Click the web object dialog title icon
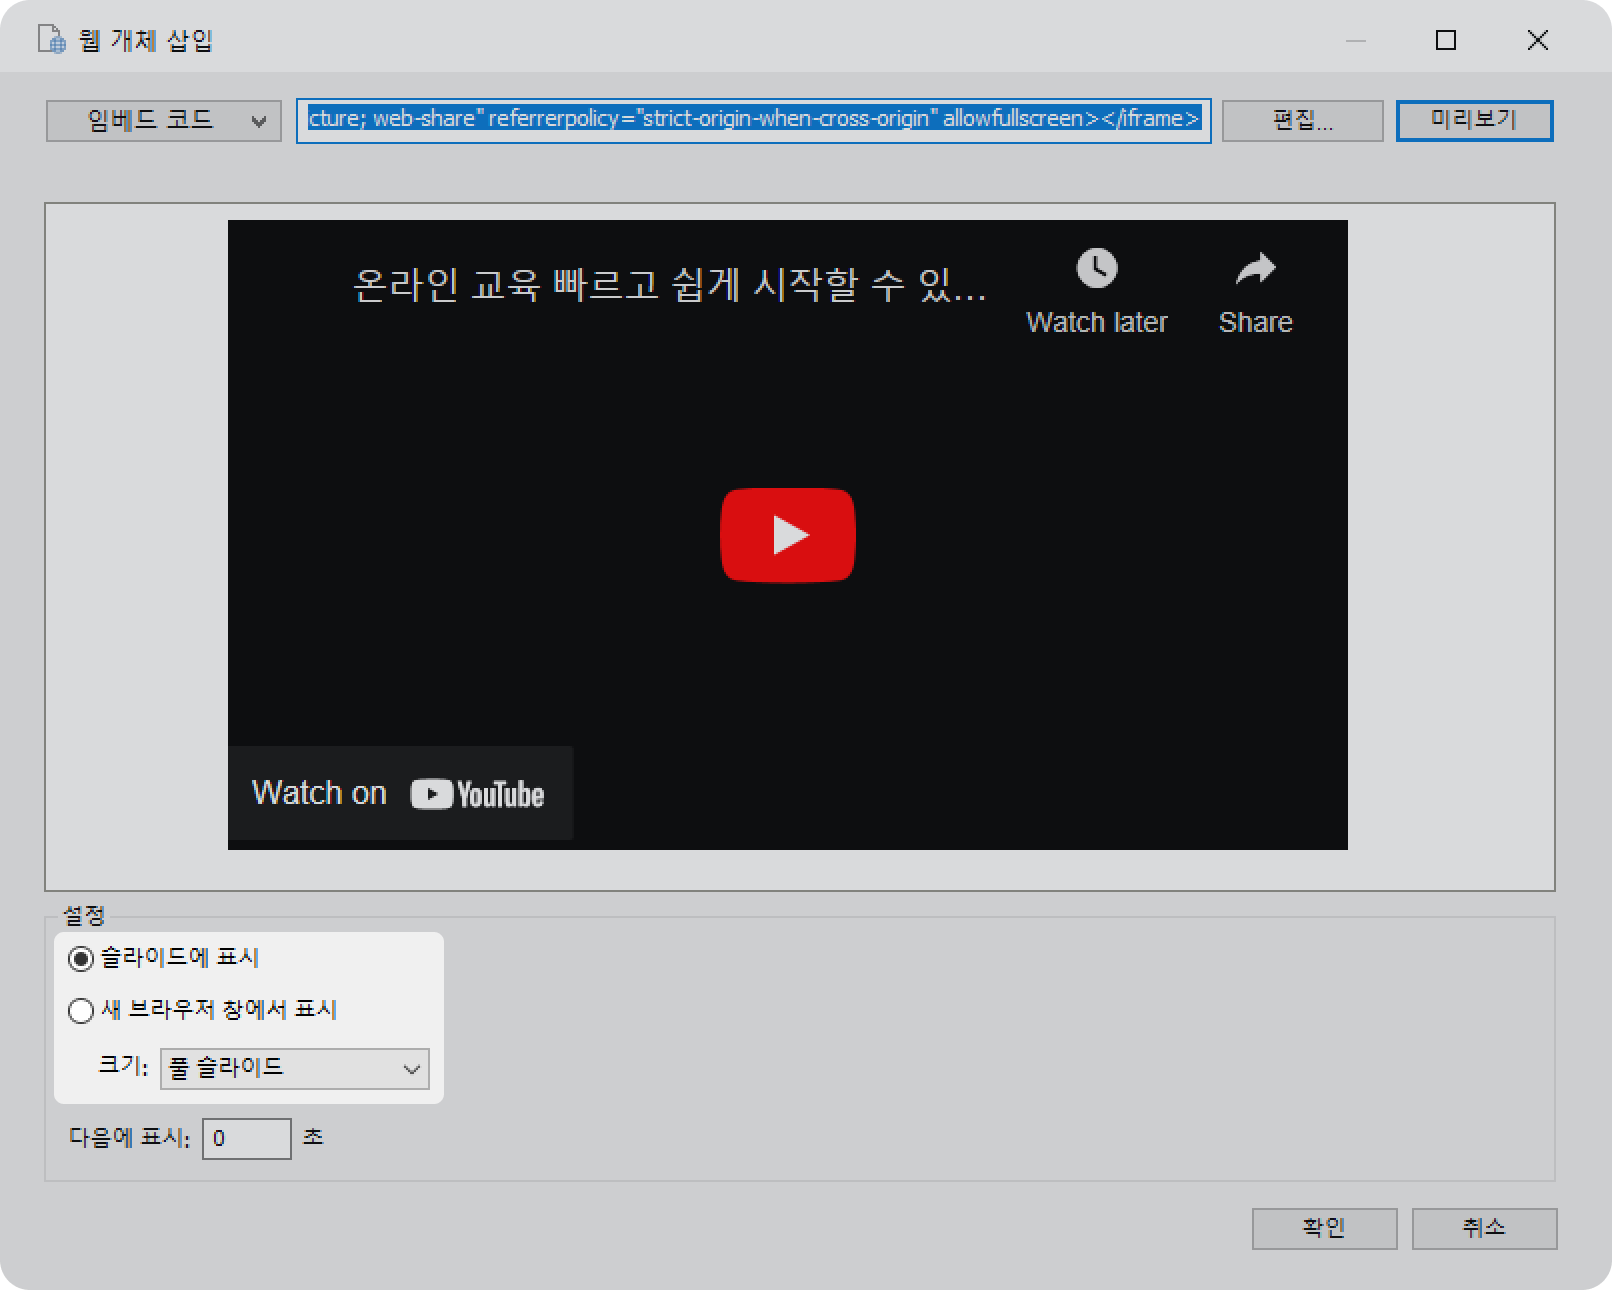Viewport: 1612px width, 1290px height. [x=52, y=40]
